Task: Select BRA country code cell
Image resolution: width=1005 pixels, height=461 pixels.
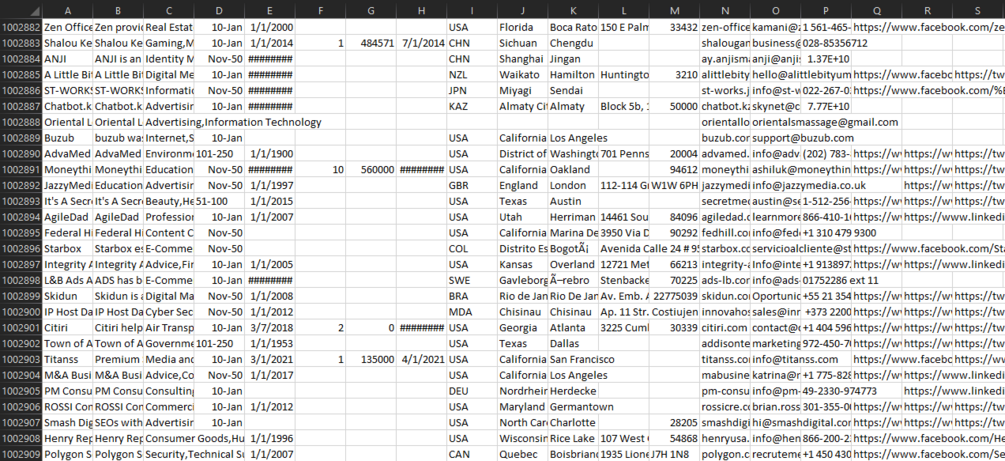Action: coord(472,296)
